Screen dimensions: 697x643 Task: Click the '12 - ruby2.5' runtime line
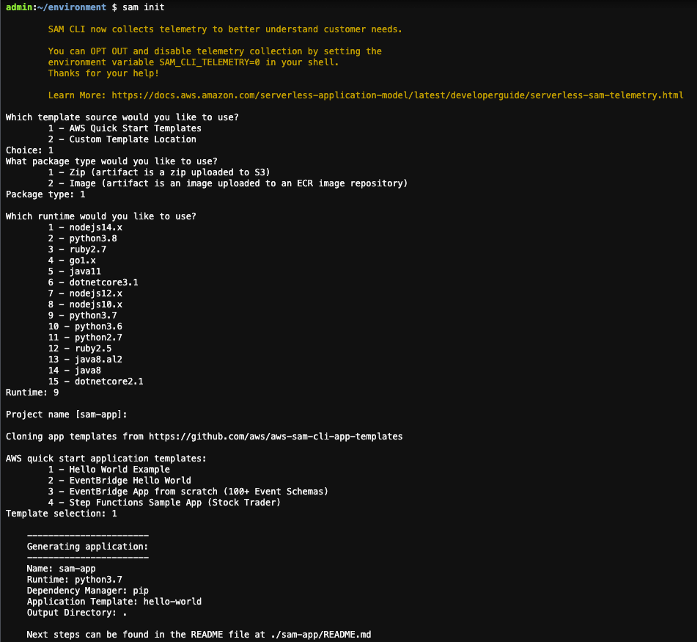click(80, 348)
